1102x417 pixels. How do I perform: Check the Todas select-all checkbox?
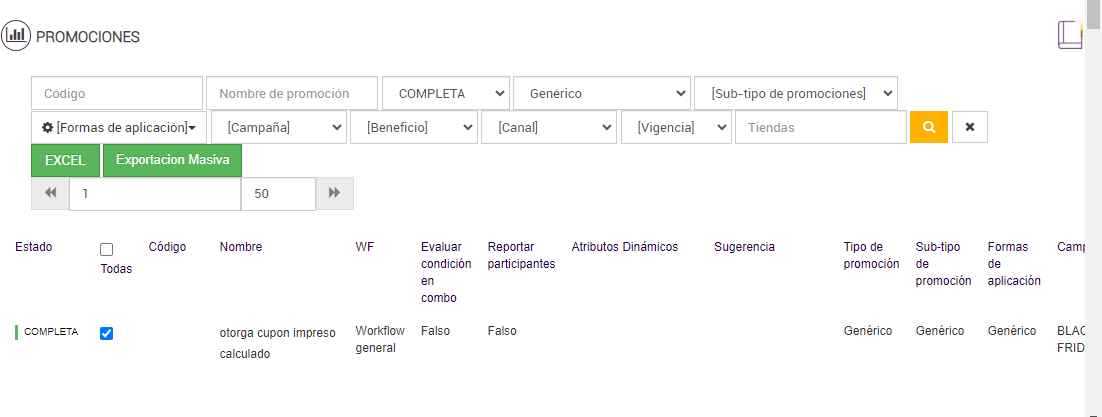pos(107,249)
